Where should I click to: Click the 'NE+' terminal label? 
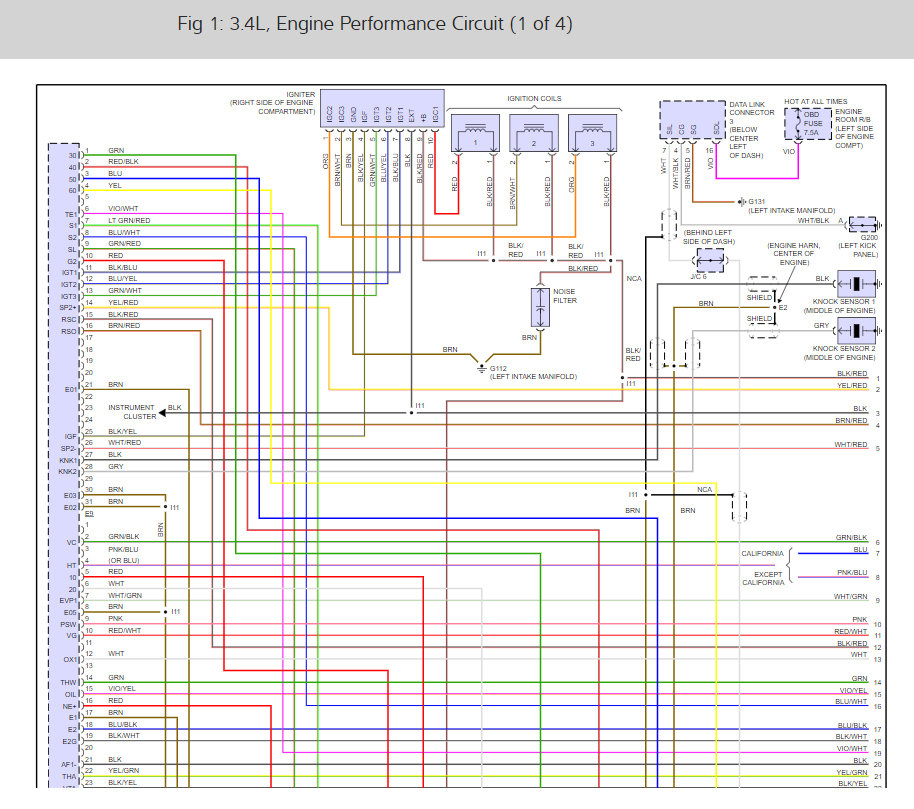coord(69,706)
